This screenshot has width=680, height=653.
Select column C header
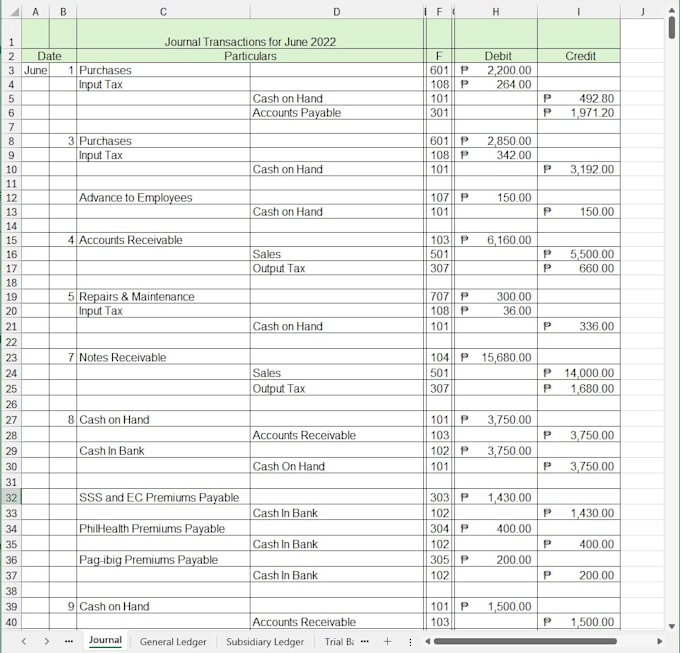pyautogui.click(x=163, y=12)
